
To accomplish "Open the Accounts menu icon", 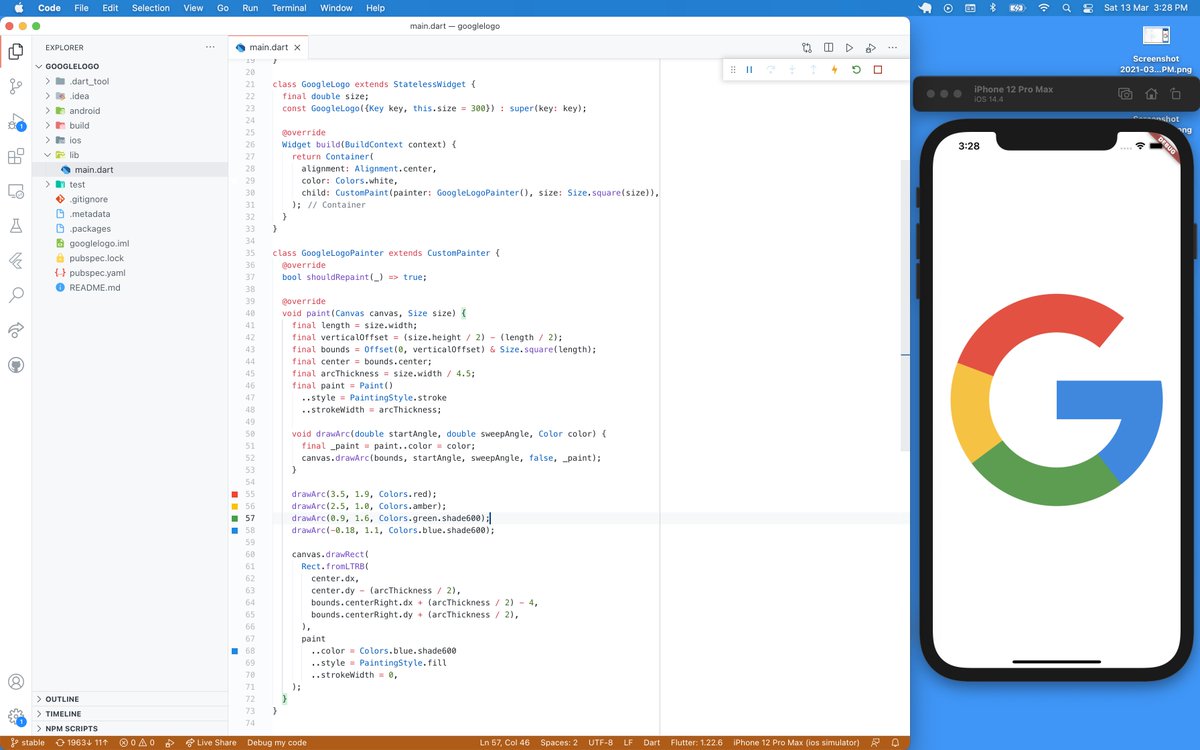I will click(x=16, y=682).
